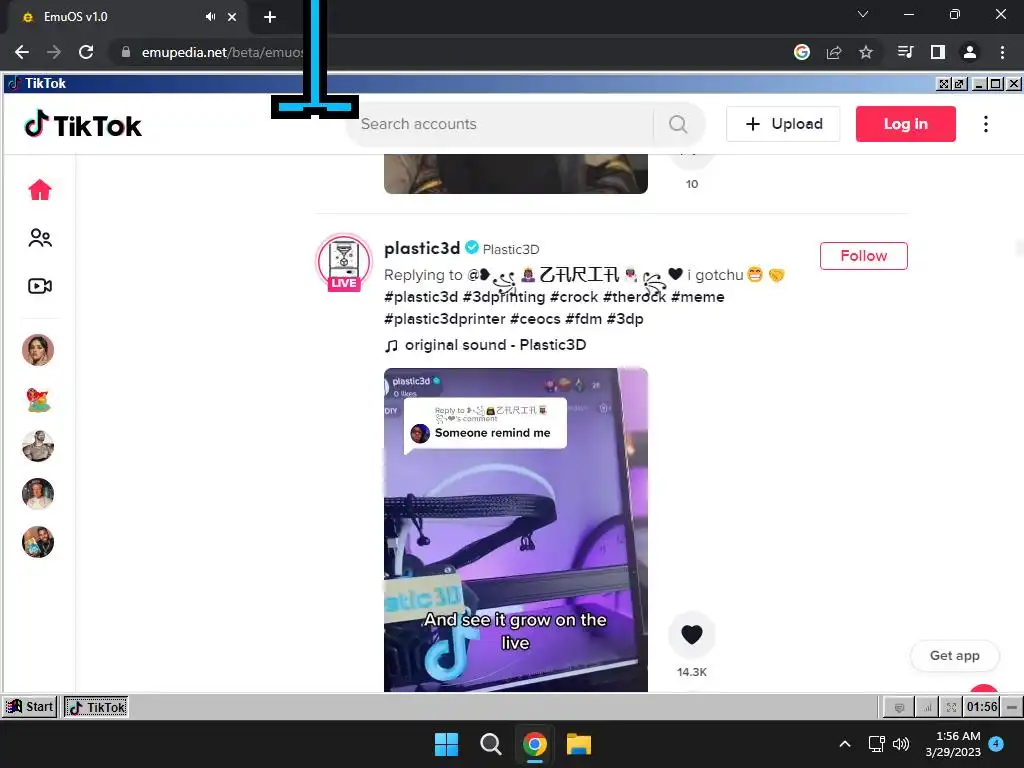Follow the plastic3d account
Image resolution: width=1024 pixels, height=768 pixels.
click(x=863, y=256)
